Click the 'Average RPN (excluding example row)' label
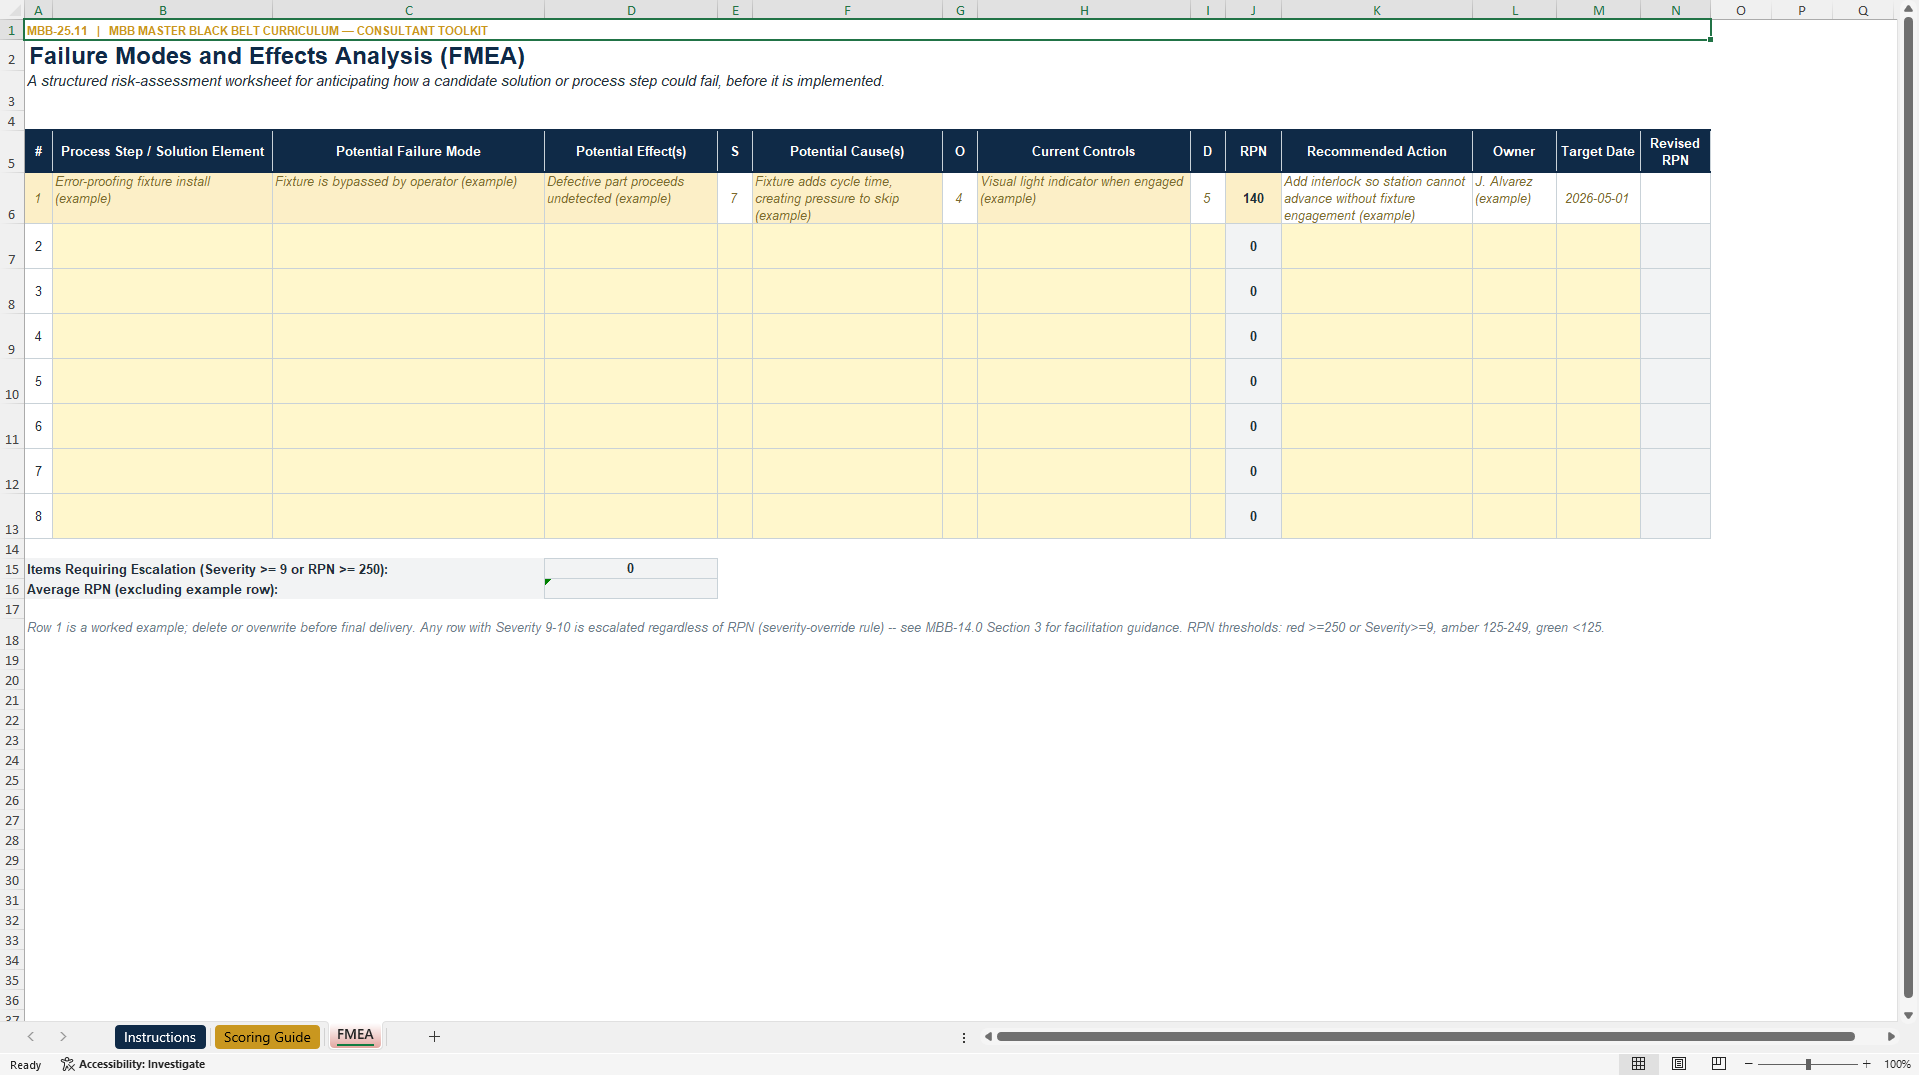This screenshot has height=1075, width=1919. (152, 589)
